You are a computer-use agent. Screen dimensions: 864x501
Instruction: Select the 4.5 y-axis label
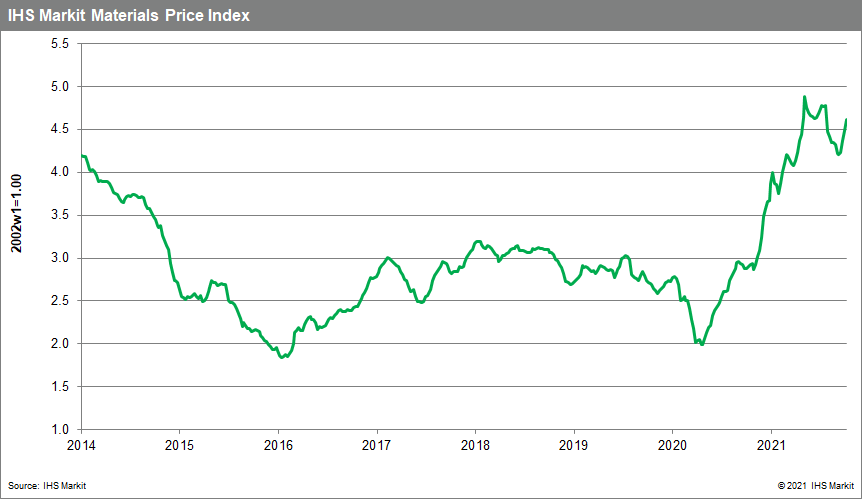(x=58, y=129)
